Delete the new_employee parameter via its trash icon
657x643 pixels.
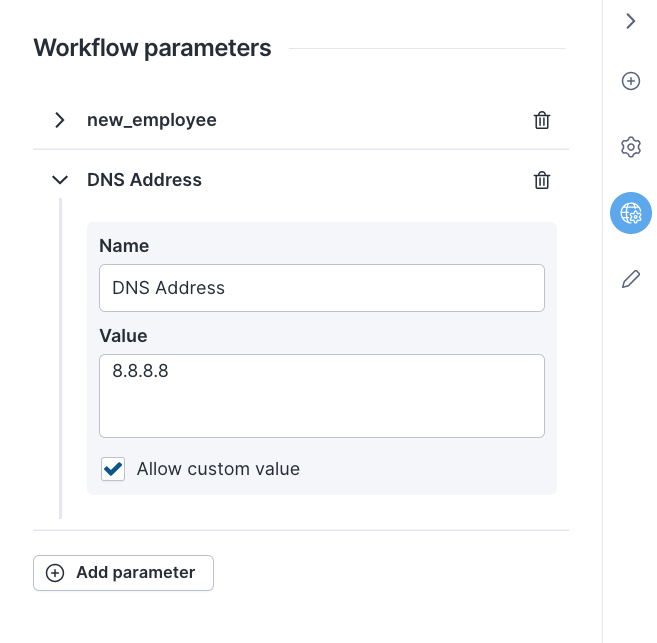tap(542, 120)
